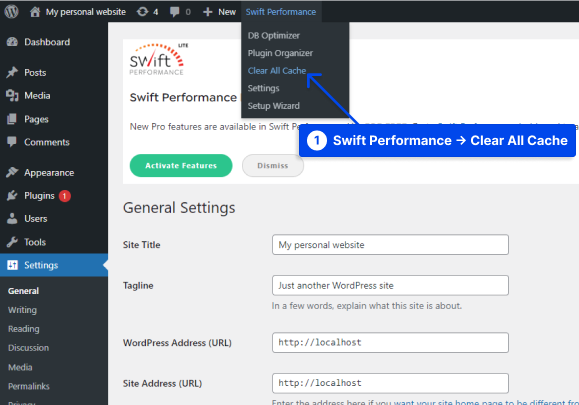Open Appearance menu in sidebar
This screenshot has width=579, height=405.
[x=49, y=173]
